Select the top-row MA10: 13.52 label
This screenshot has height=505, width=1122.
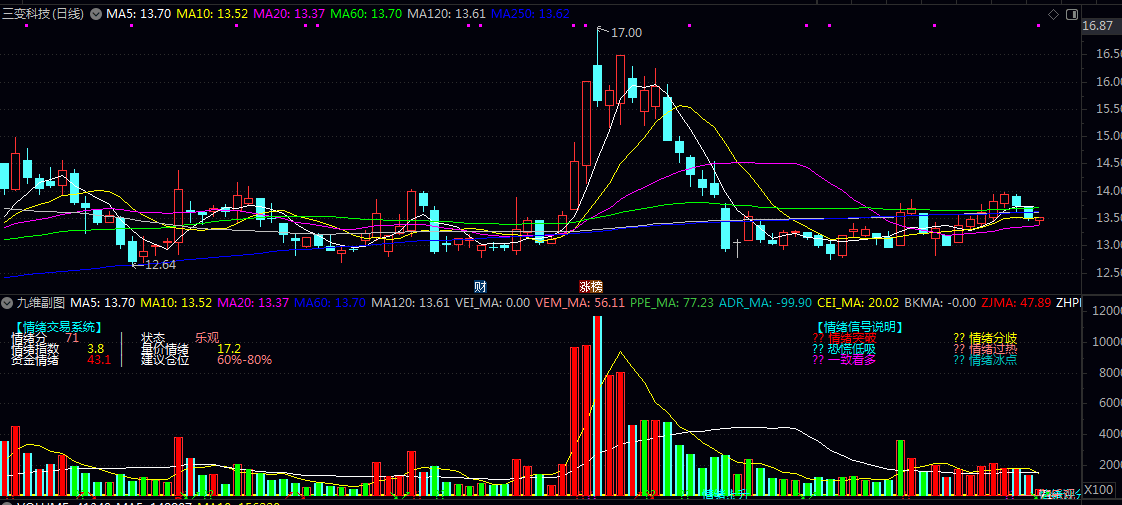point(211,14)
